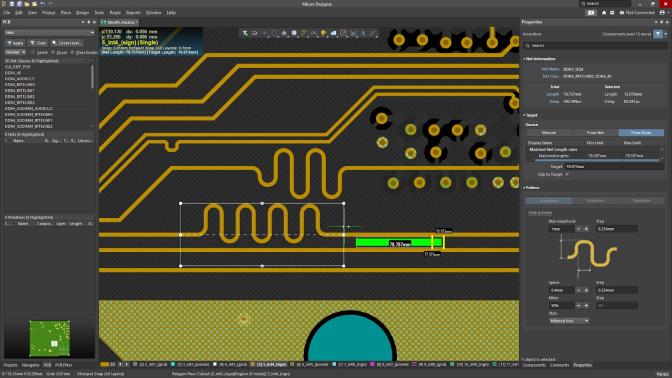
Task: Click the home icon in the top bar
Action: pyautogui.click(x=604, y=13)
